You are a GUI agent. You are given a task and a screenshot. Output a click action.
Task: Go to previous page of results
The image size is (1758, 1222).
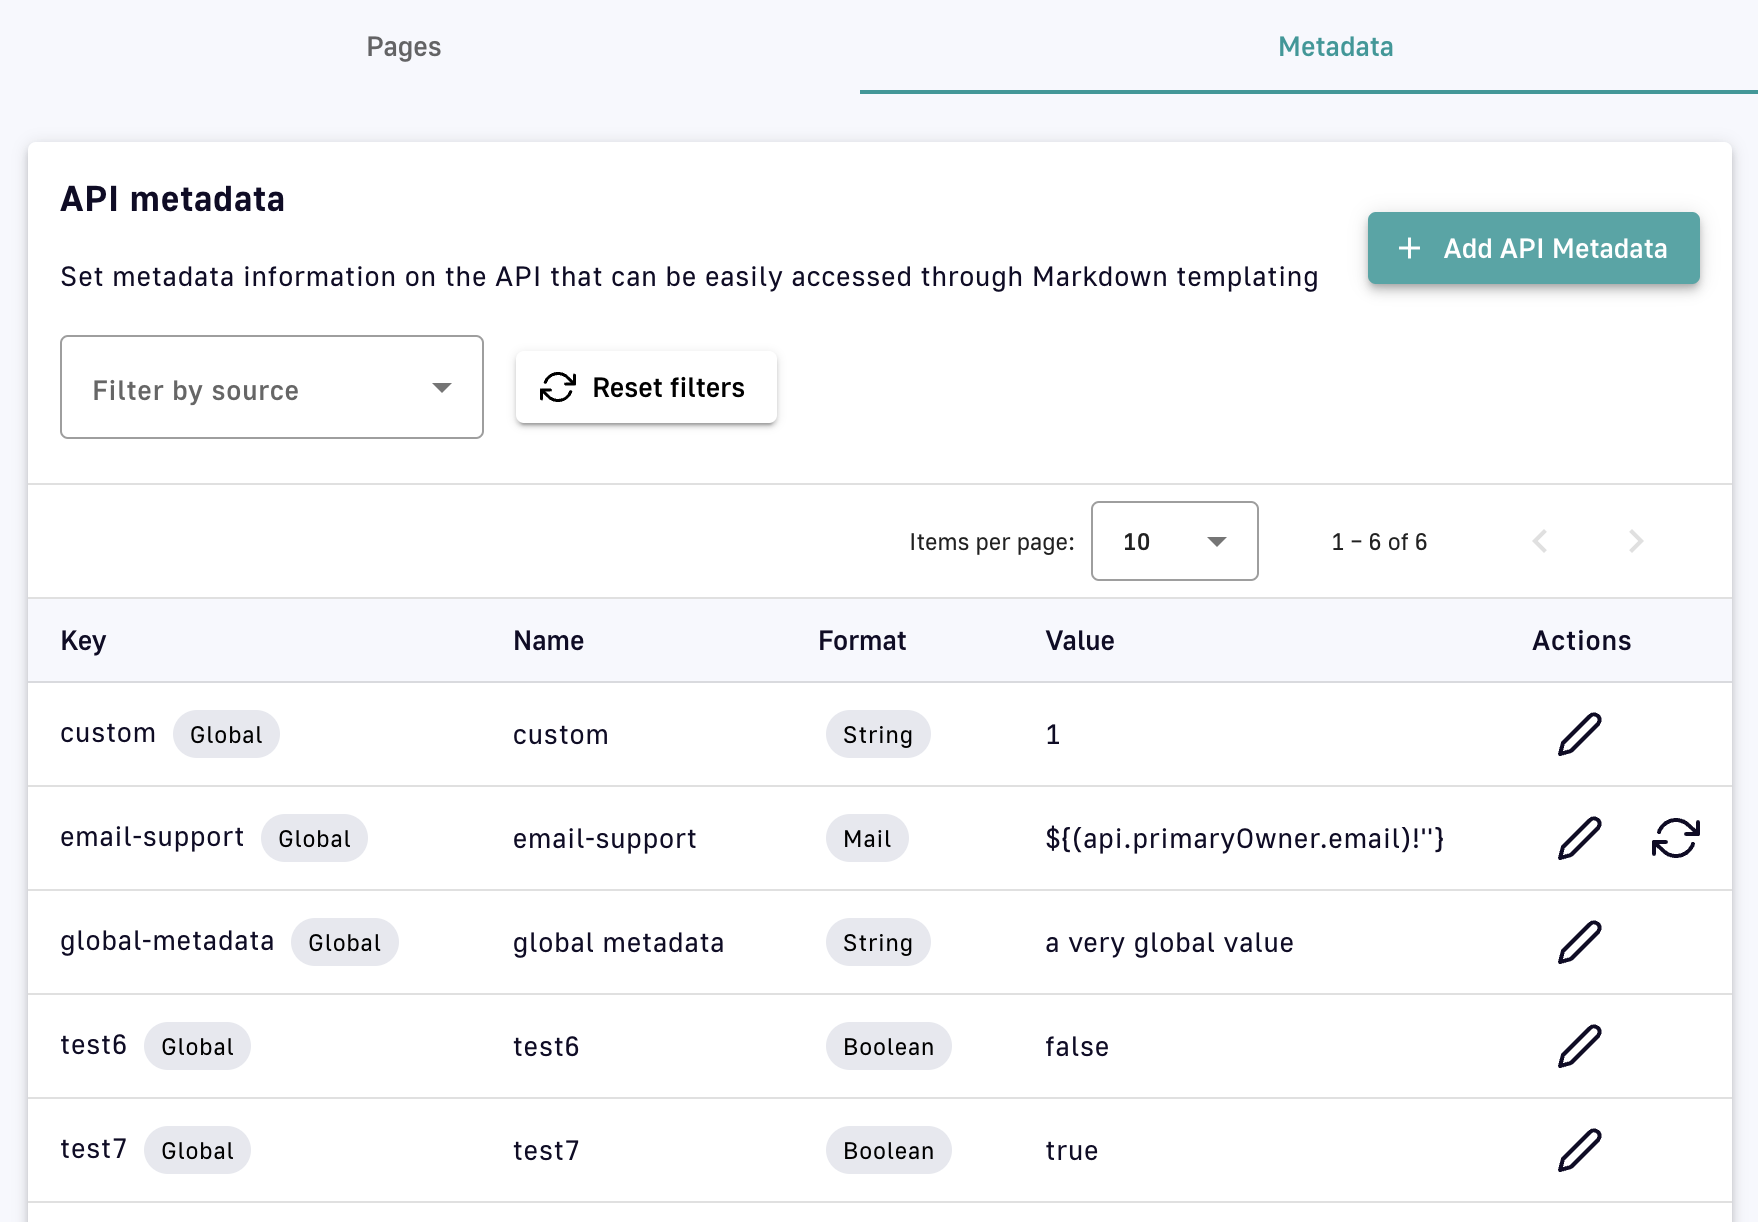[x=1540, y=541]
